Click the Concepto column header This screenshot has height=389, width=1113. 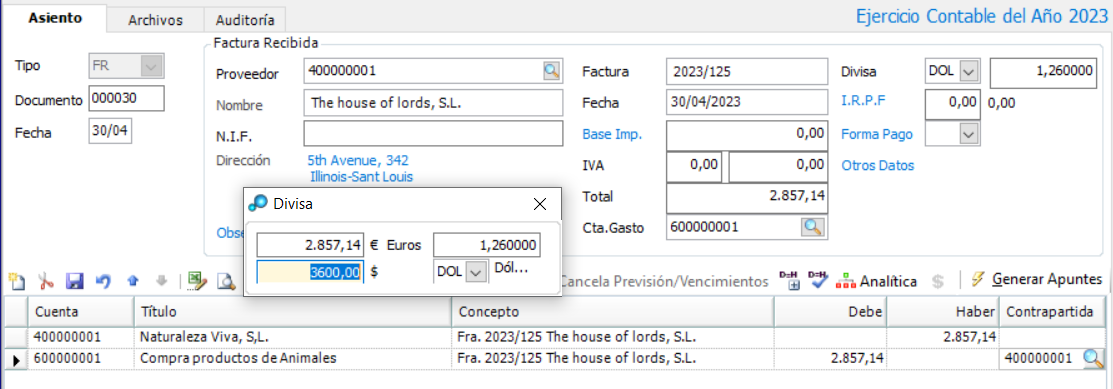[x=612, y=312]
